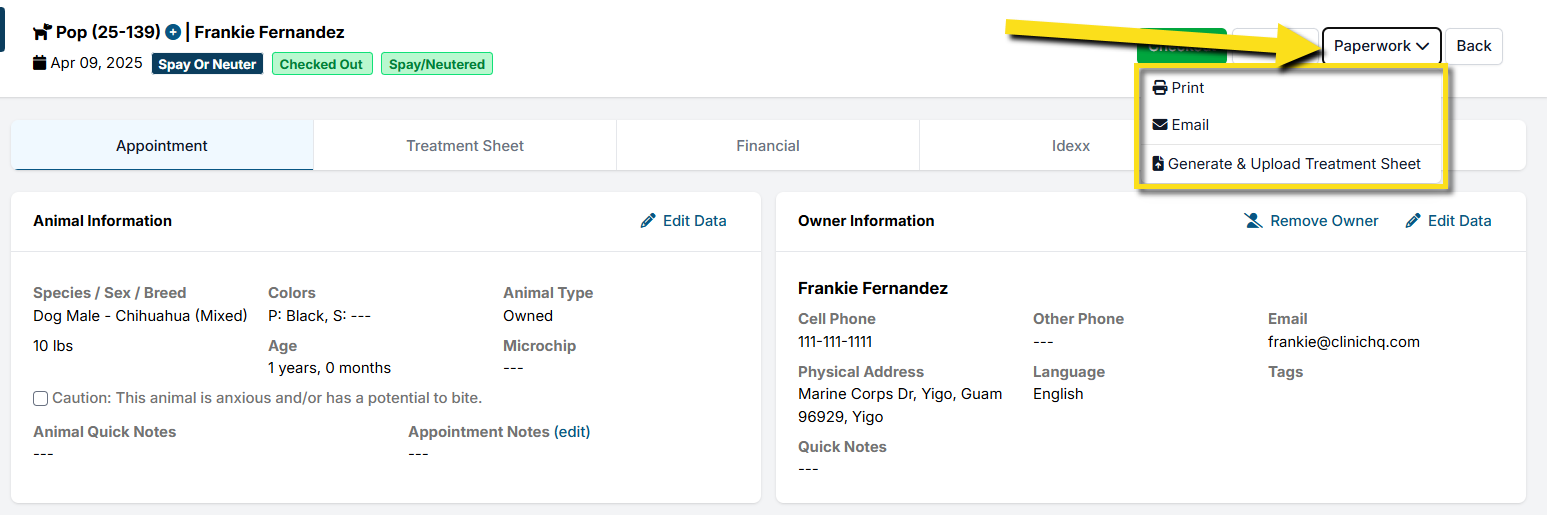Open the Paperwork dropdown button
The width and height of the screenshot is (1547, 515).
click(1381, 46)
